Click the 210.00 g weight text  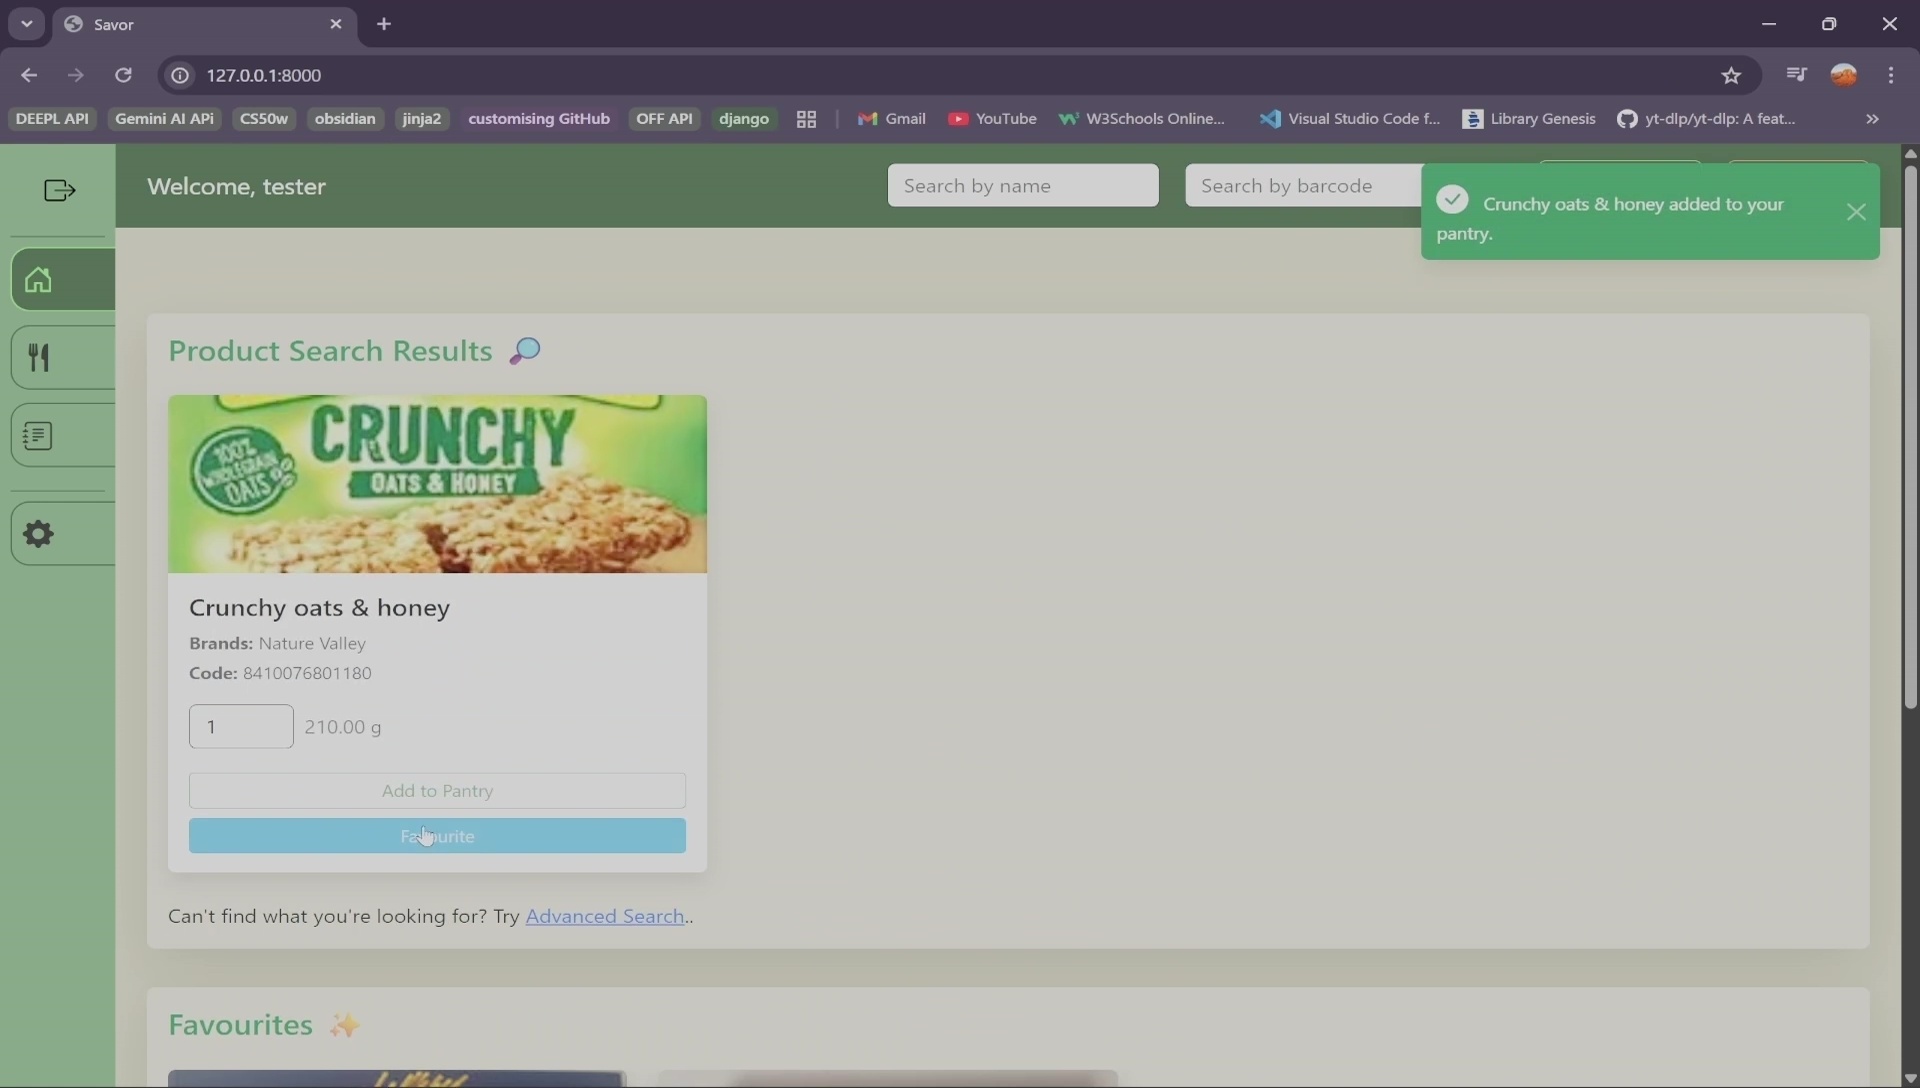[x=343, y=727]
